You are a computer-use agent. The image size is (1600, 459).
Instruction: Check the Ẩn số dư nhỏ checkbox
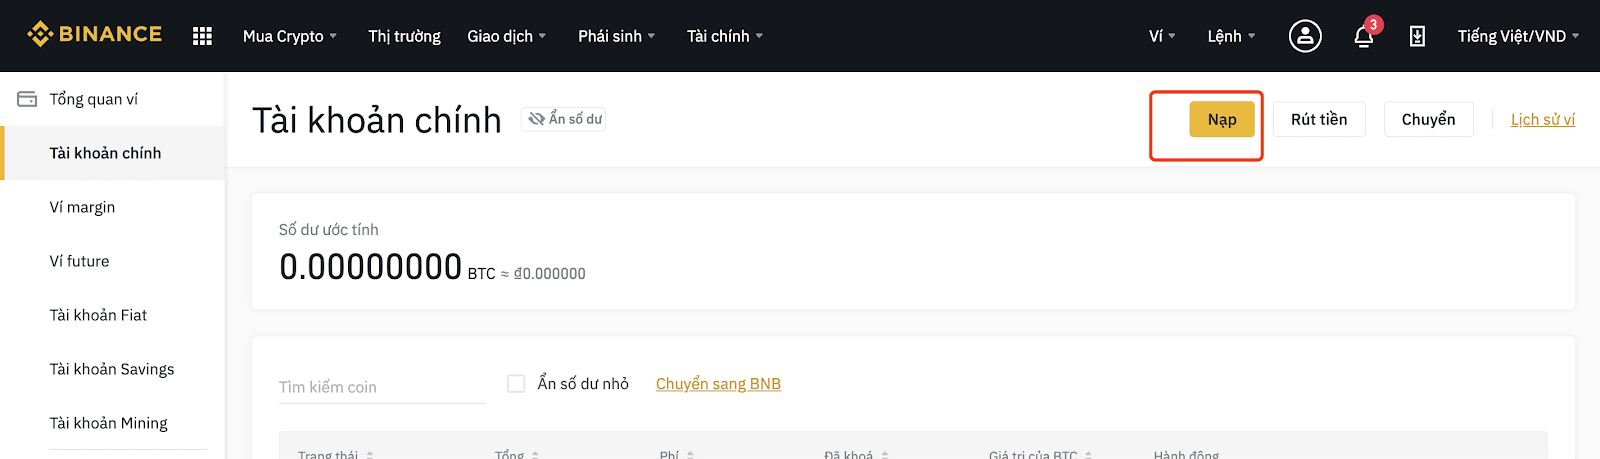point(516,383)
